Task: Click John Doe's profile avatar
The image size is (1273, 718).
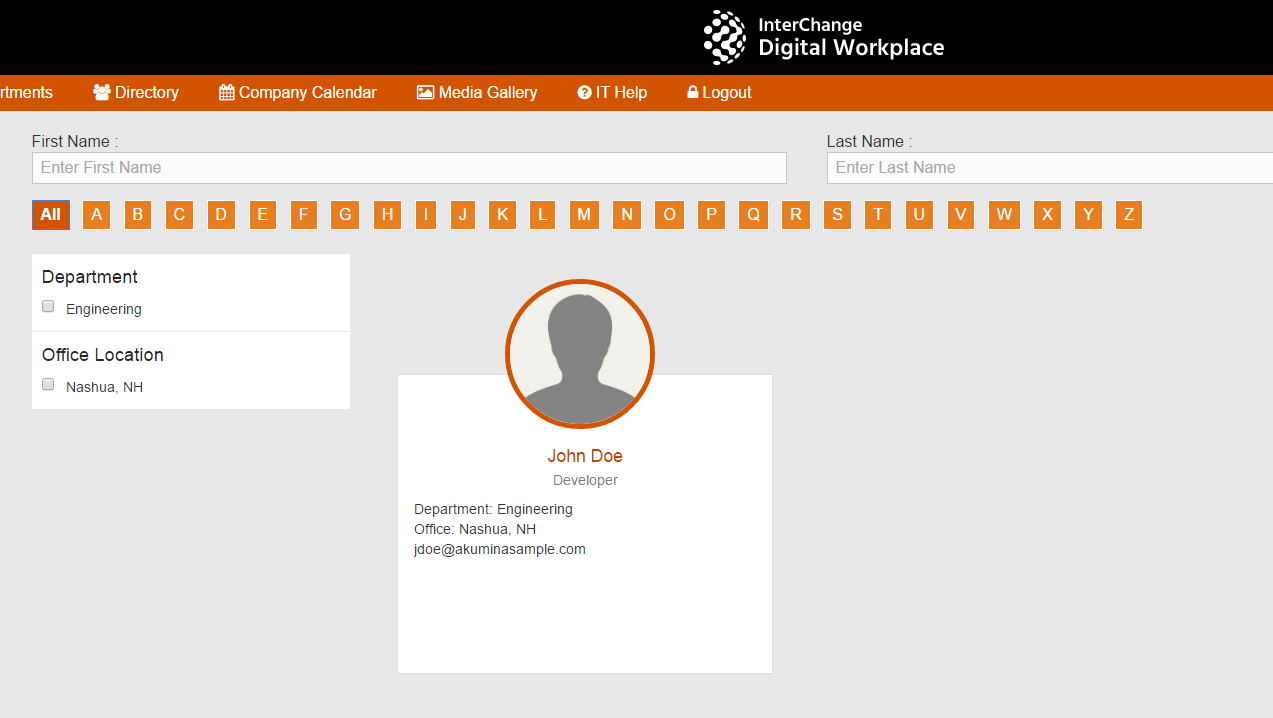Action: point(580,354)
